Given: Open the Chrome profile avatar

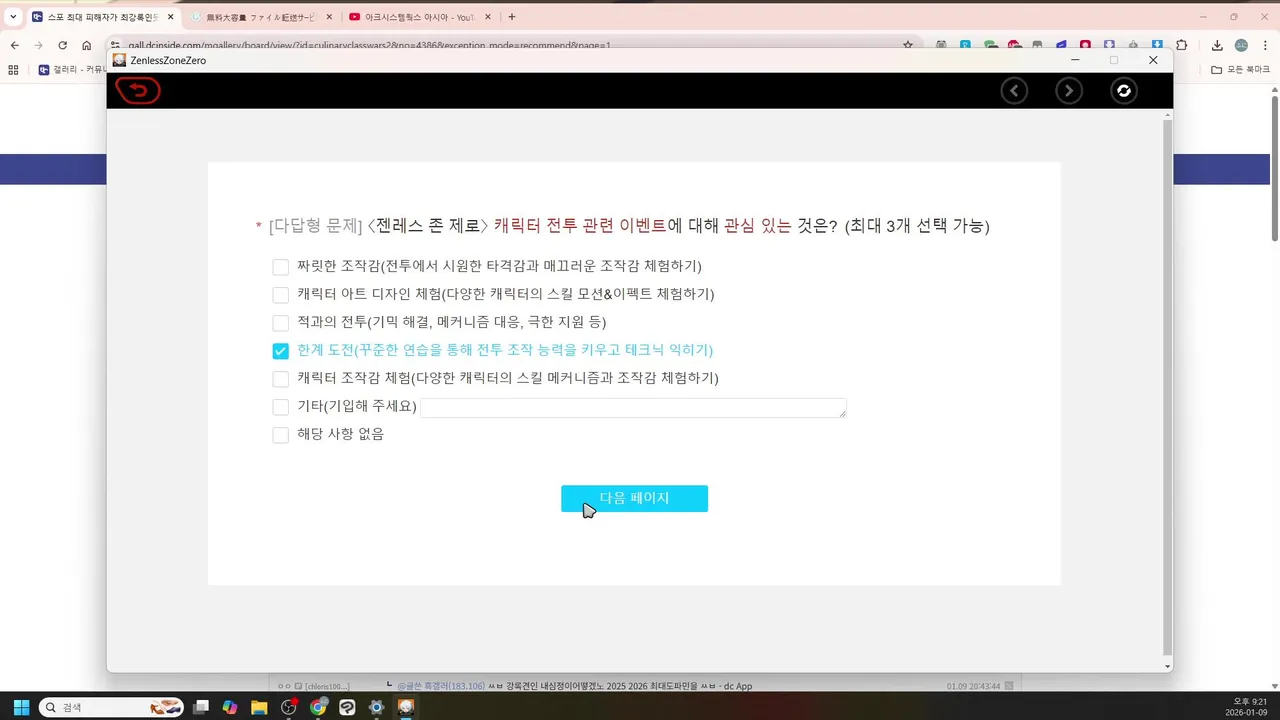Looking at the screenshot, I should point(1241,45).
